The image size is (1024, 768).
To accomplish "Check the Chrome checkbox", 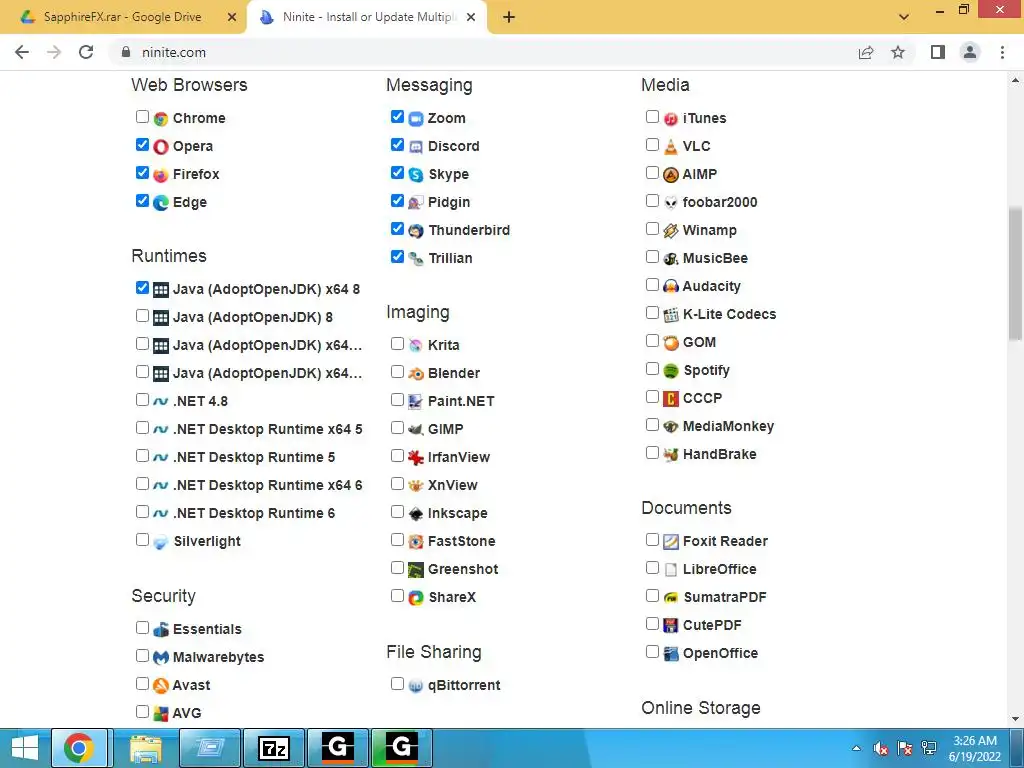I will (x=142, y=117).
